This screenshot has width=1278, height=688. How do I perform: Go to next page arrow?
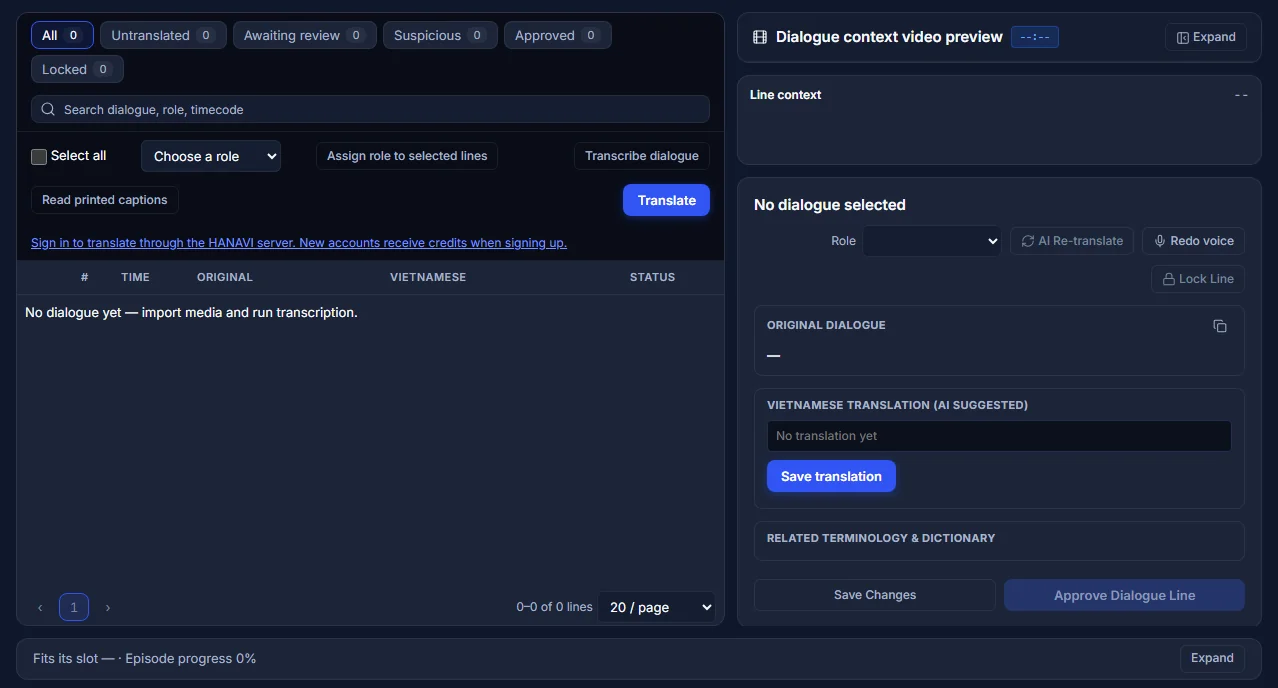pos(108,607)
